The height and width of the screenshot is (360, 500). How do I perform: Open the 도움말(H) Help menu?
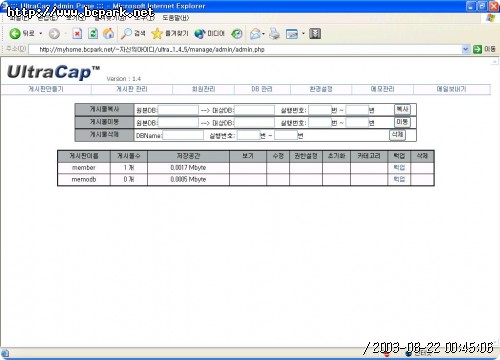pos(175,18)
